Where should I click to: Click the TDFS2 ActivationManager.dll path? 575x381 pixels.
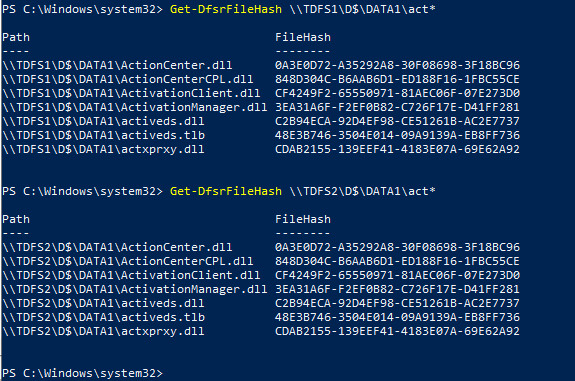[x=135, y=289]
